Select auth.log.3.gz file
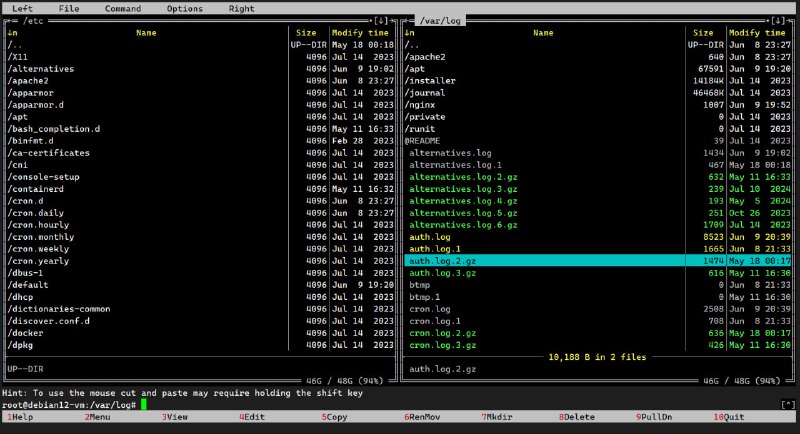800x434 pixels. pyautogui.click(x=544, y=272)
